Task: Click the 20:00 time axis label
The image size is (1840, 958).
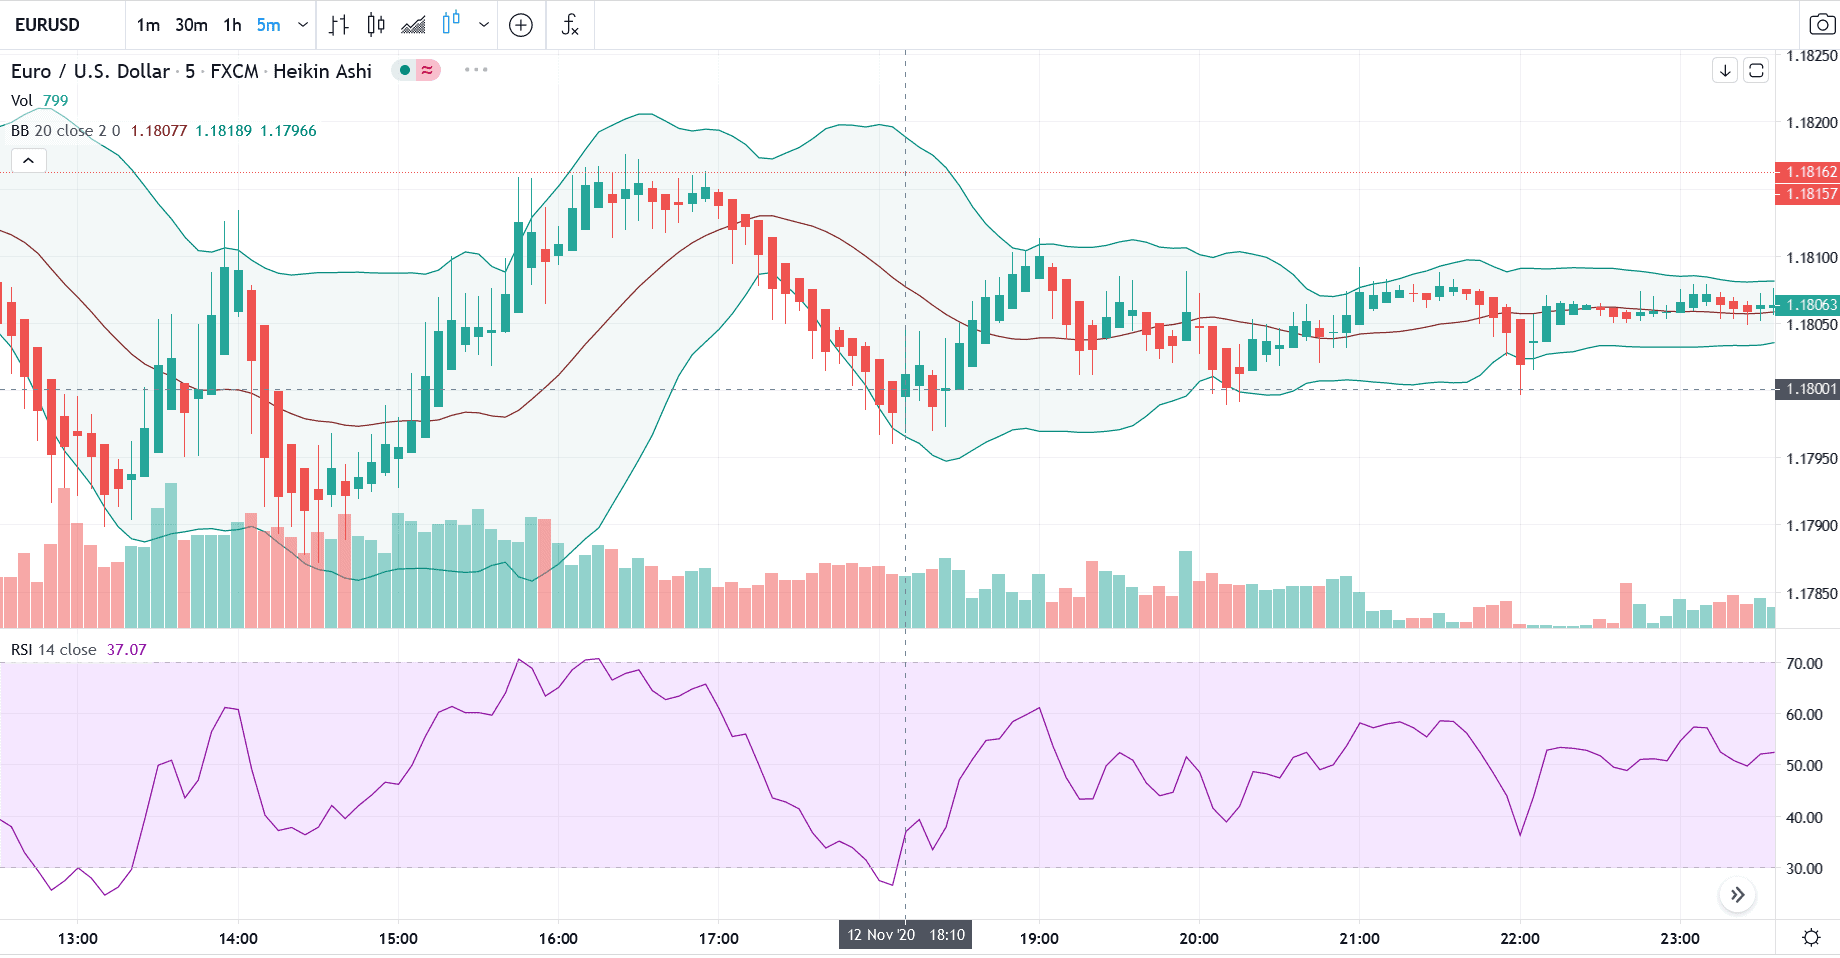Action: coord(1199,939)
